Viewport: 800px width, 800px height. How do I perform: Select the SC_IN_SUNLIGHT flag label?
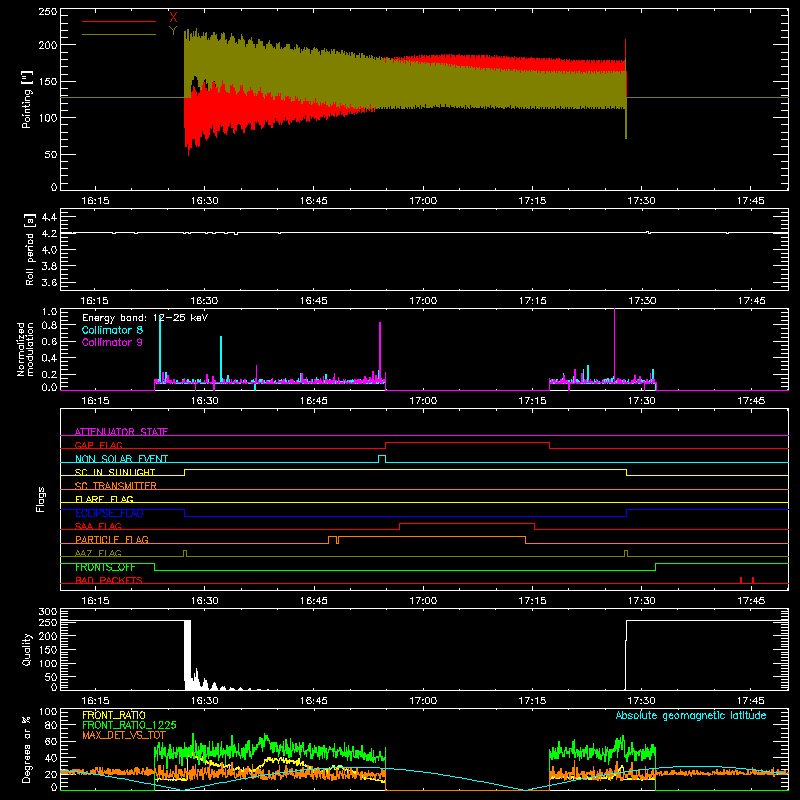click(x=115, y=472)
